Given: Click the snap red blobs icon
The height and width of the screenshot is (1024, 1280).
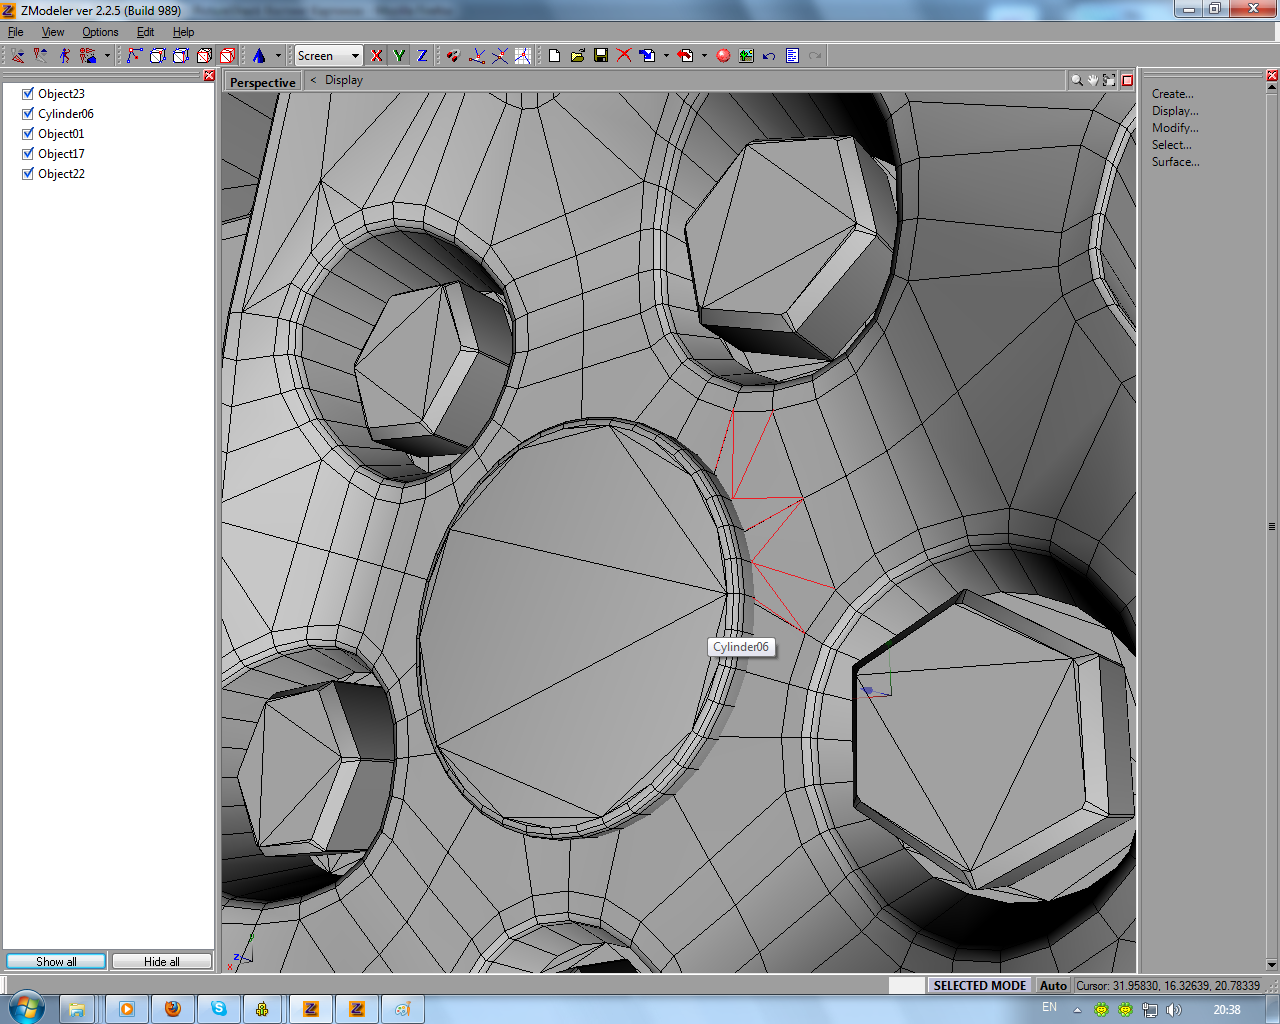Looking at the screenshot, I should [453, 56].
